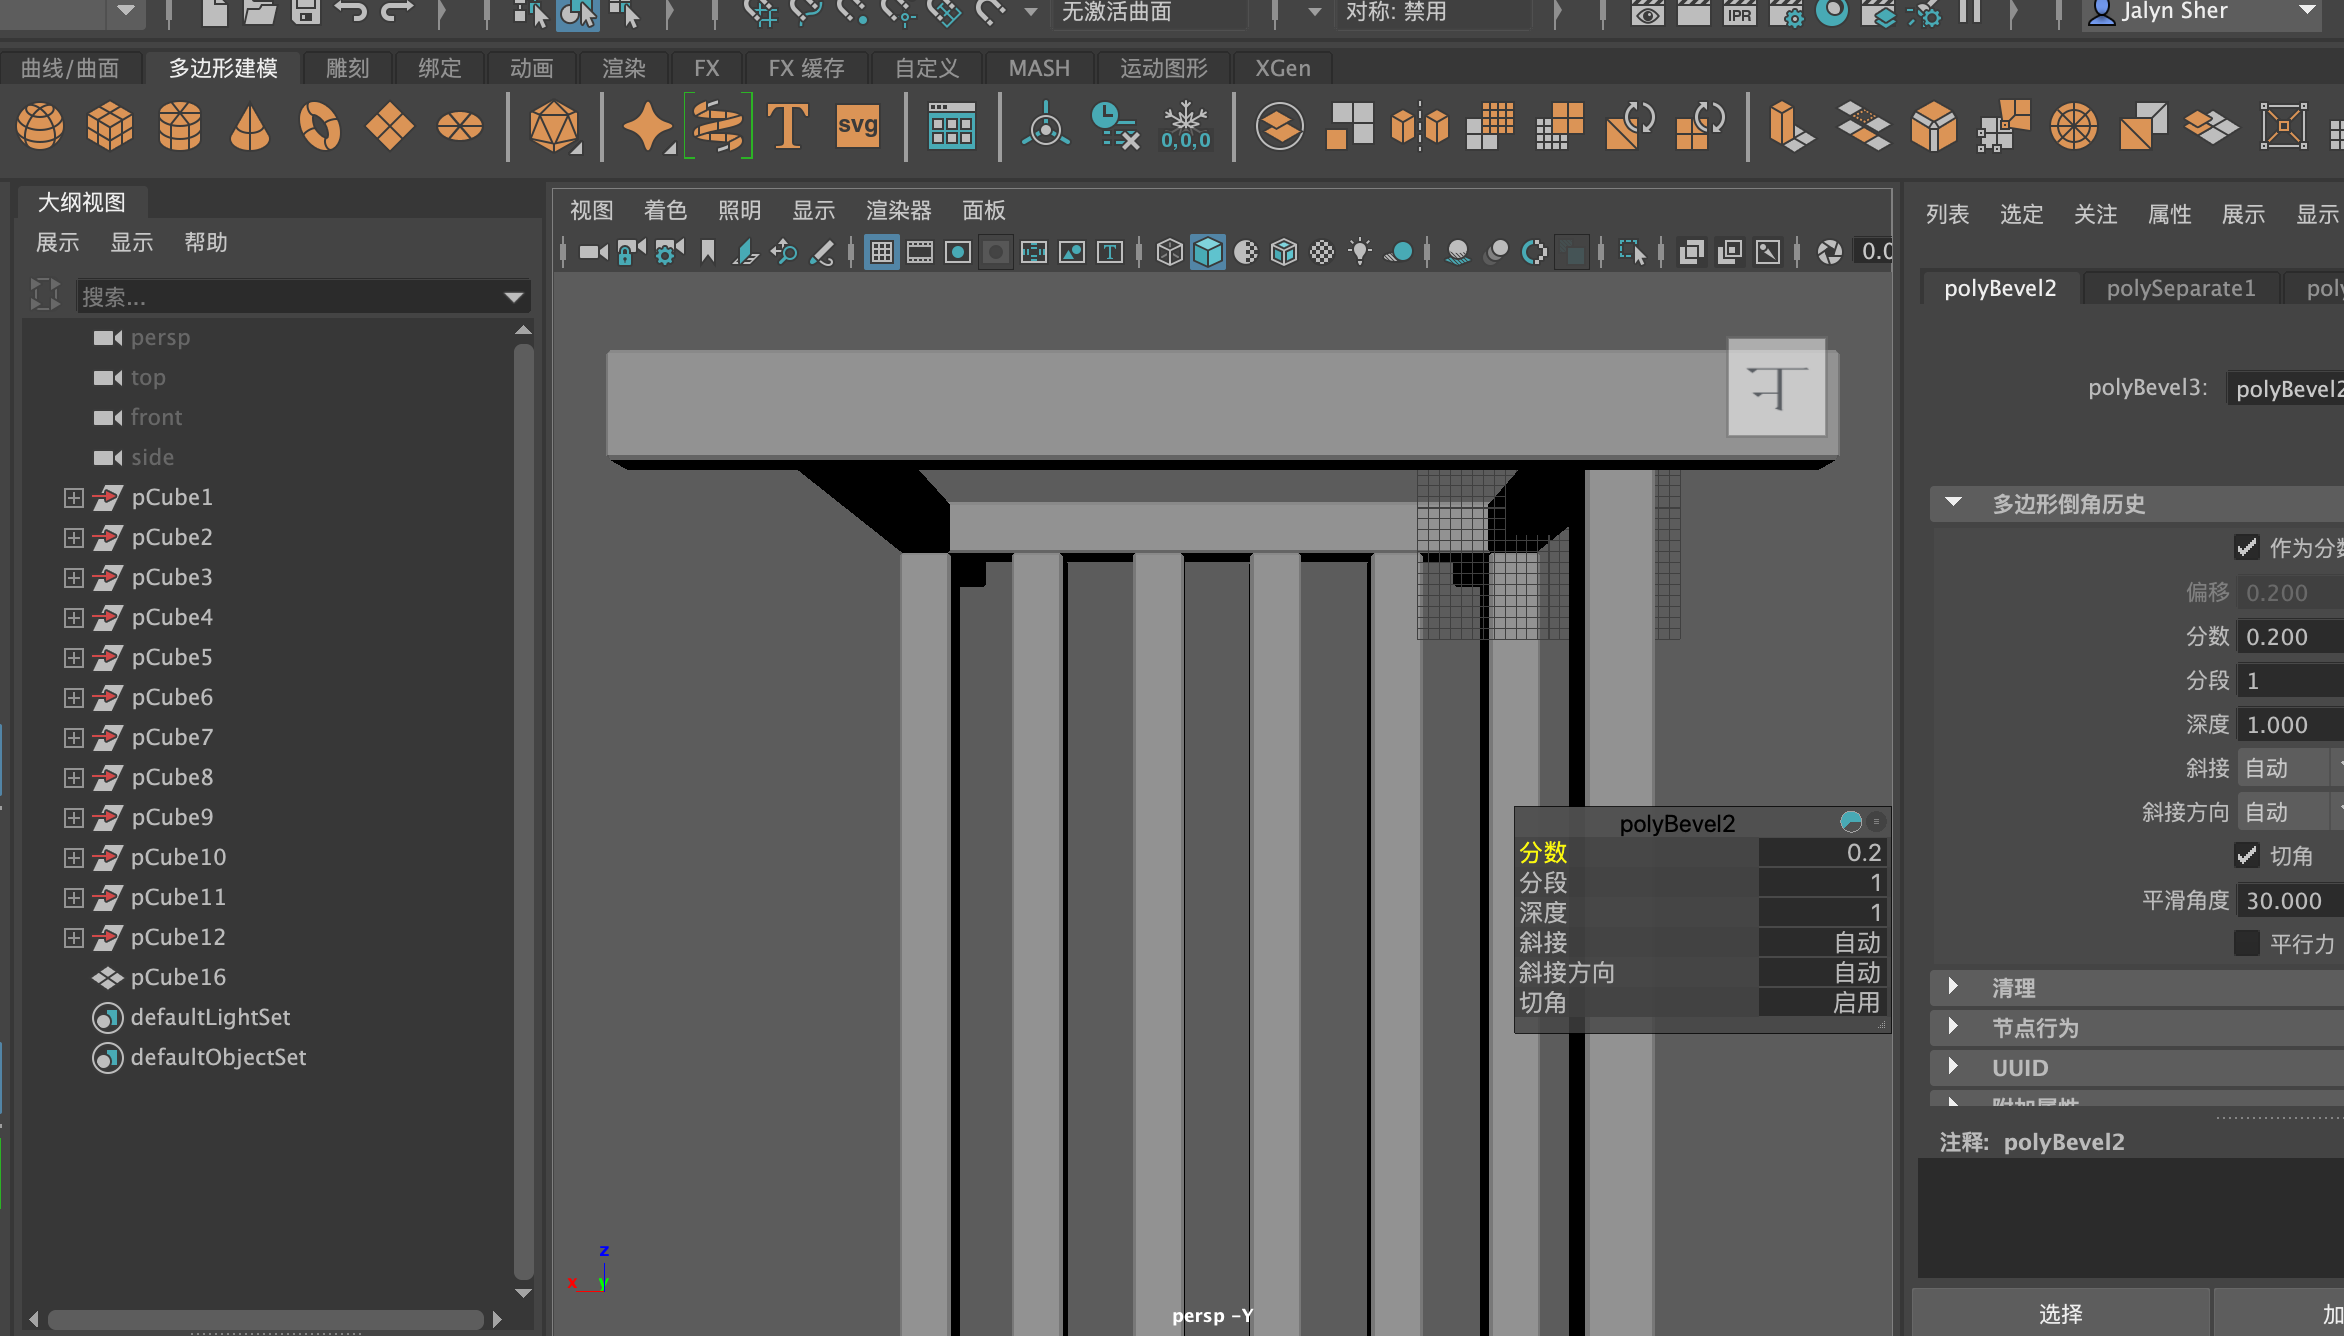Click the polygon cylinder shelf icon
Image resolution: width=2344 pixels, height=1336 pixels.
[x=180, y=127]
